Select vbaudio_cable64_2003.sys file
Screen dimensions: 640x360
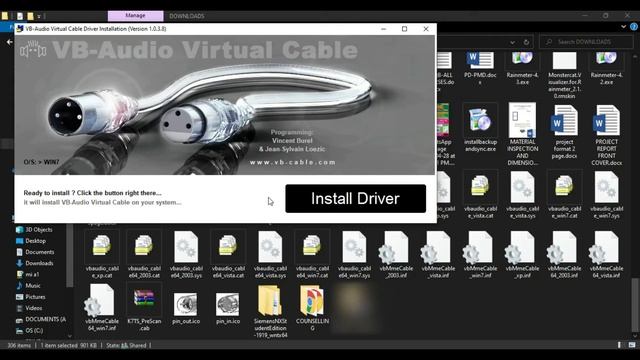186,254
